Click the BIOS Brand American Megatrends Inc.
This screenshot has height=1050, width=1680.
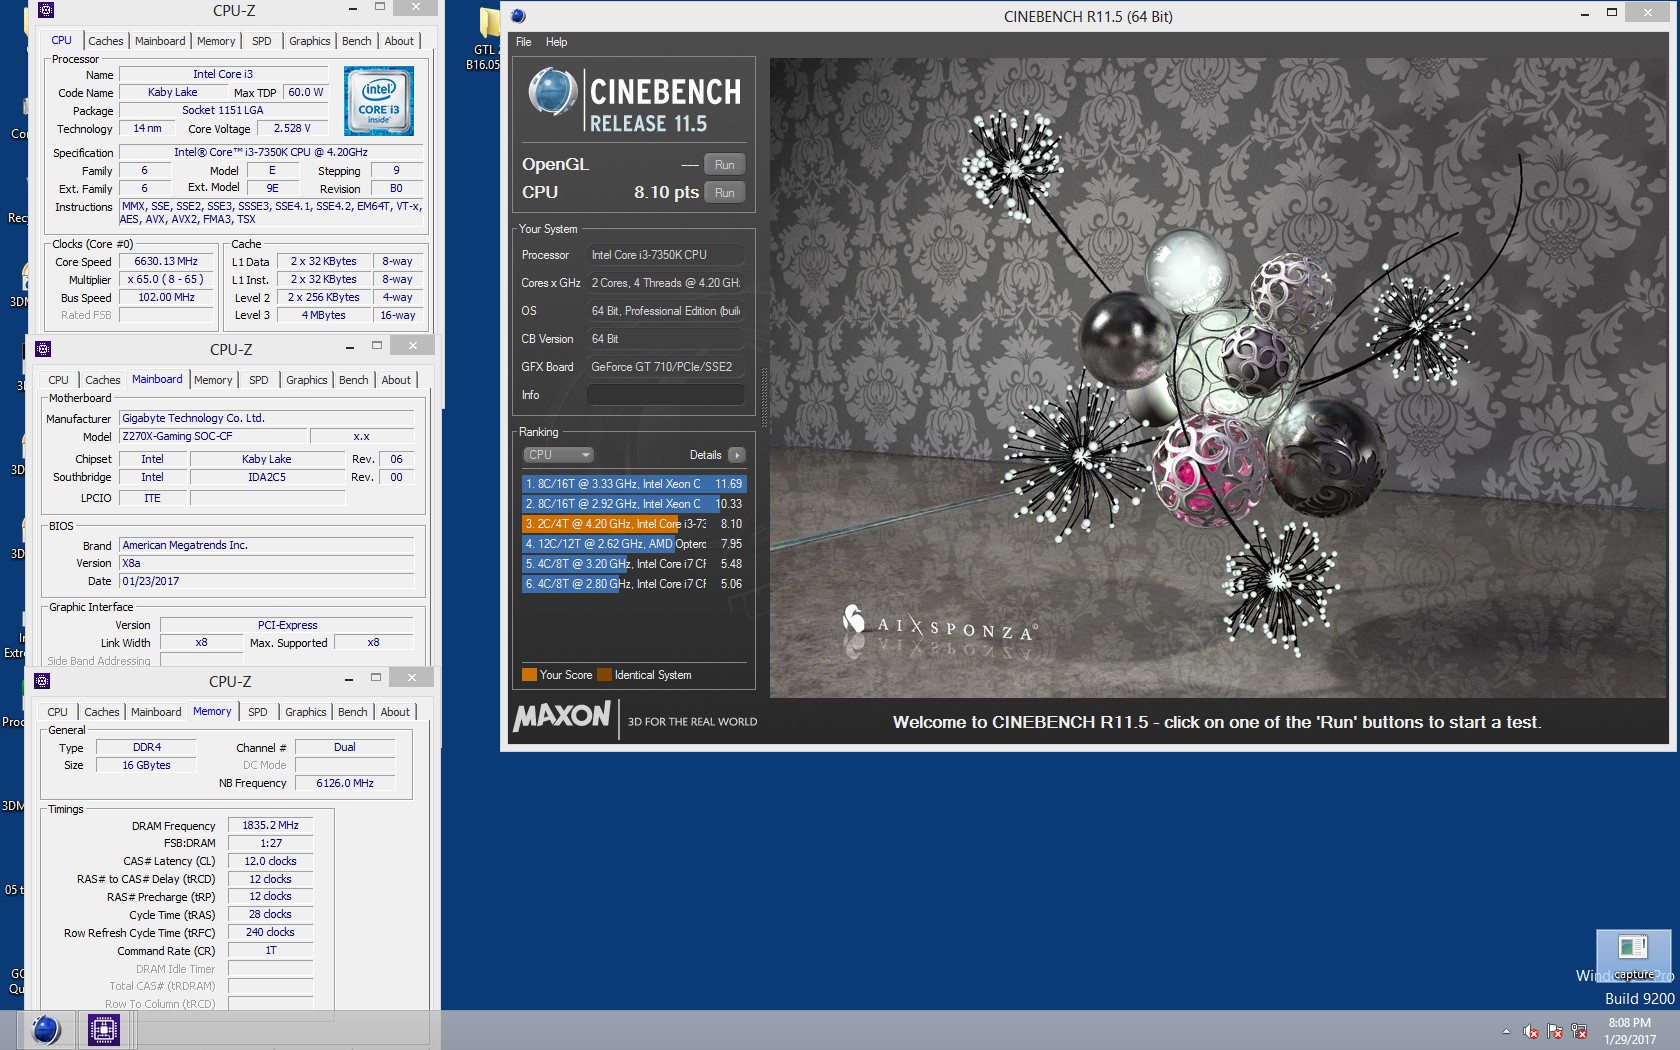266,546
